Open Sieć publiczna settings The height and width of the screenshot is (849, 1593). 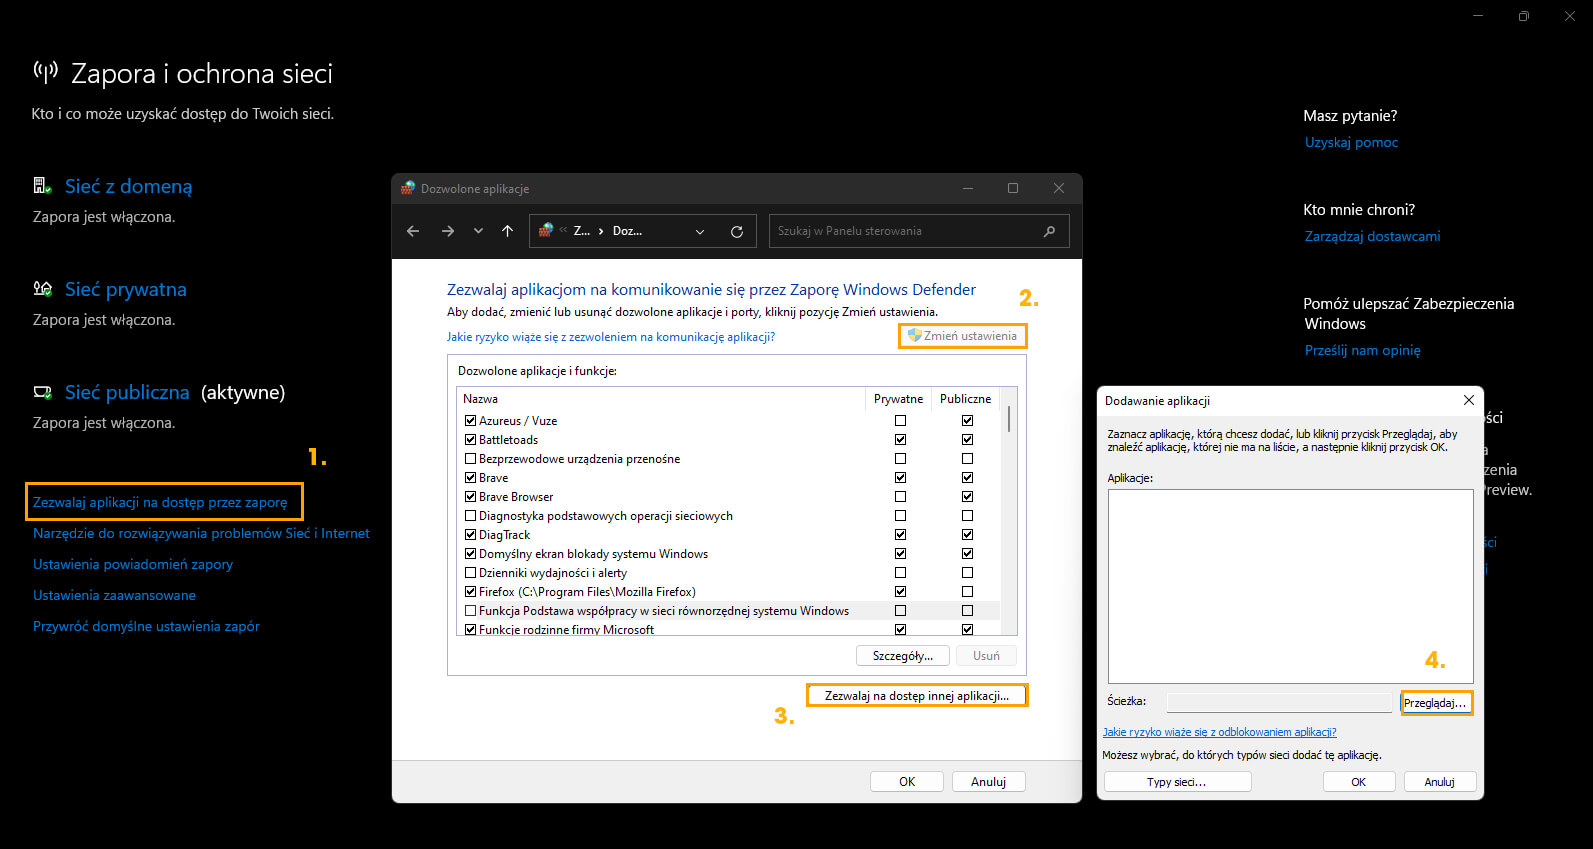pyautogui.click(x=127, y=392)
